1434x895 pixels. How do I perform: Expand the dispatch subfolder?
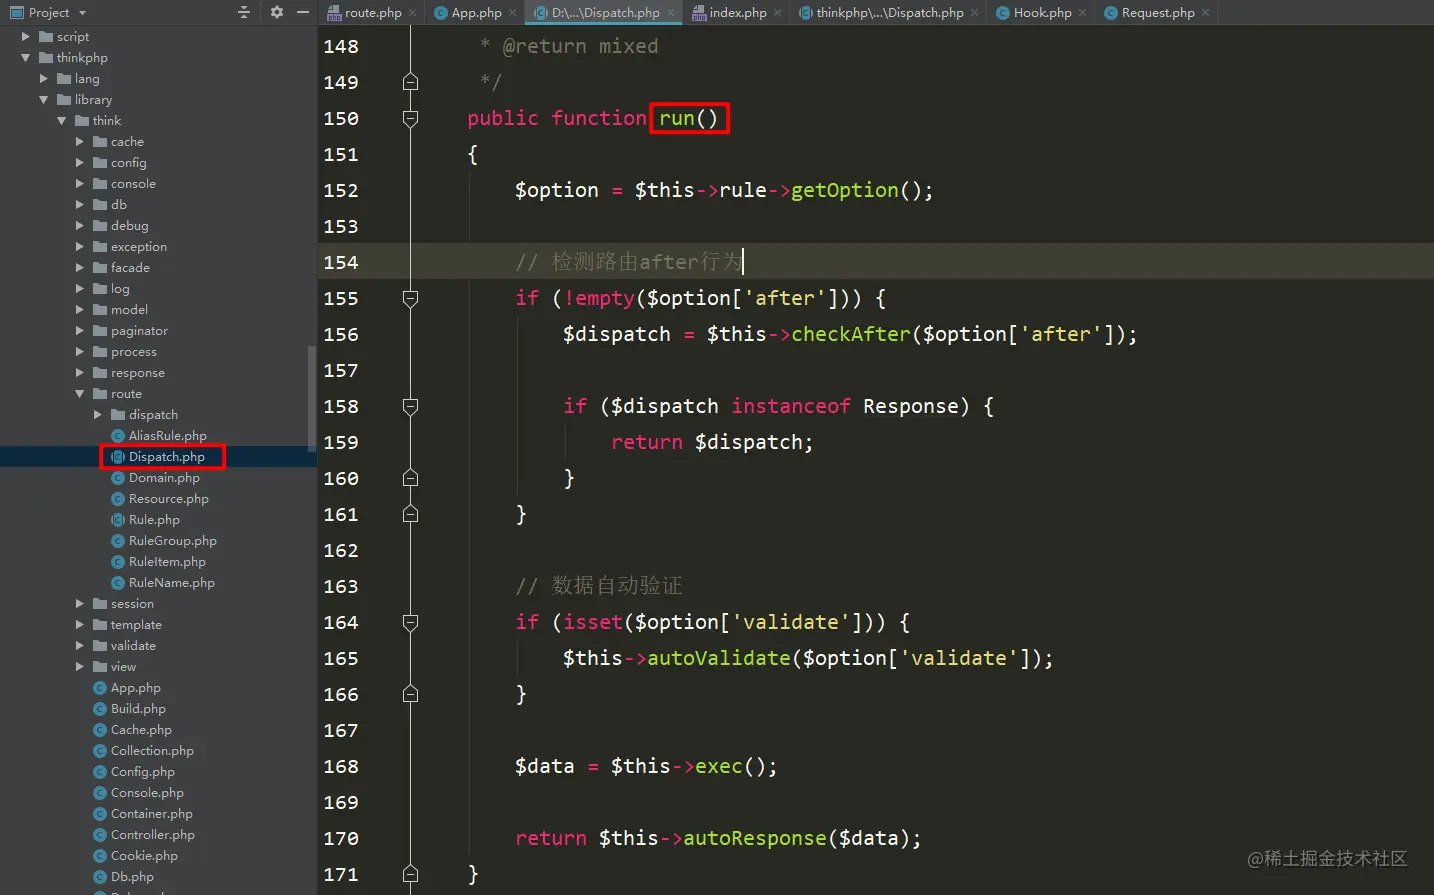pos(98,415)
